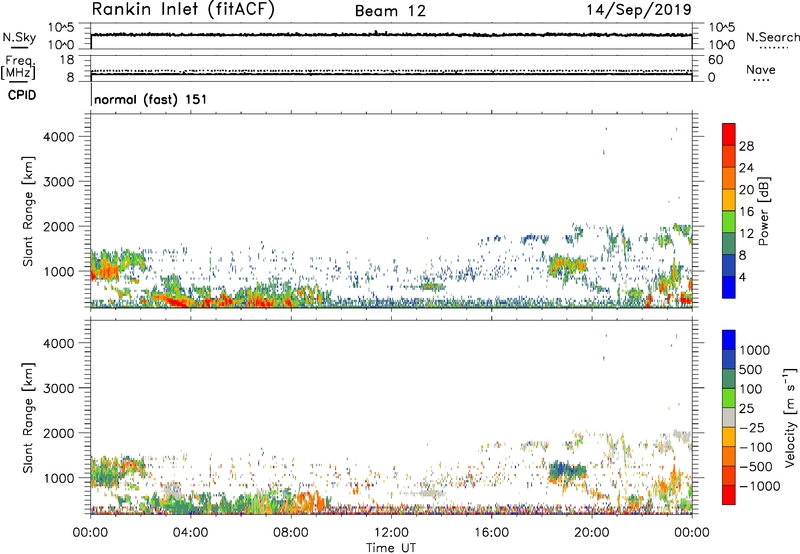Click the 'Beam 12' label
Screen dimensions: 800x554
click(390, 11)
